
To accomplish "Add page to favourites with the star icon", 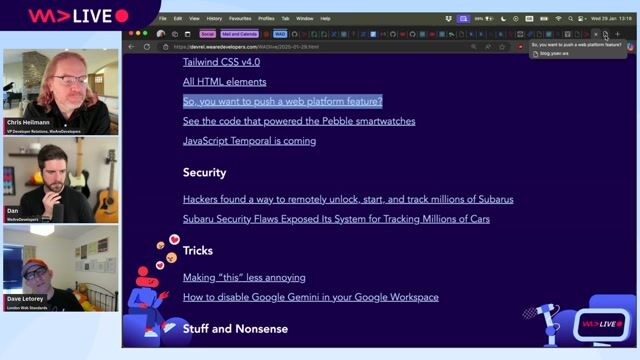I will point(502,47).
